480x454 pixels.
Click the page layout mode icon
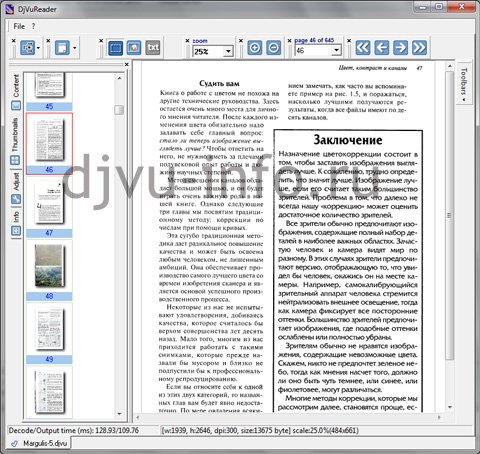27,48
